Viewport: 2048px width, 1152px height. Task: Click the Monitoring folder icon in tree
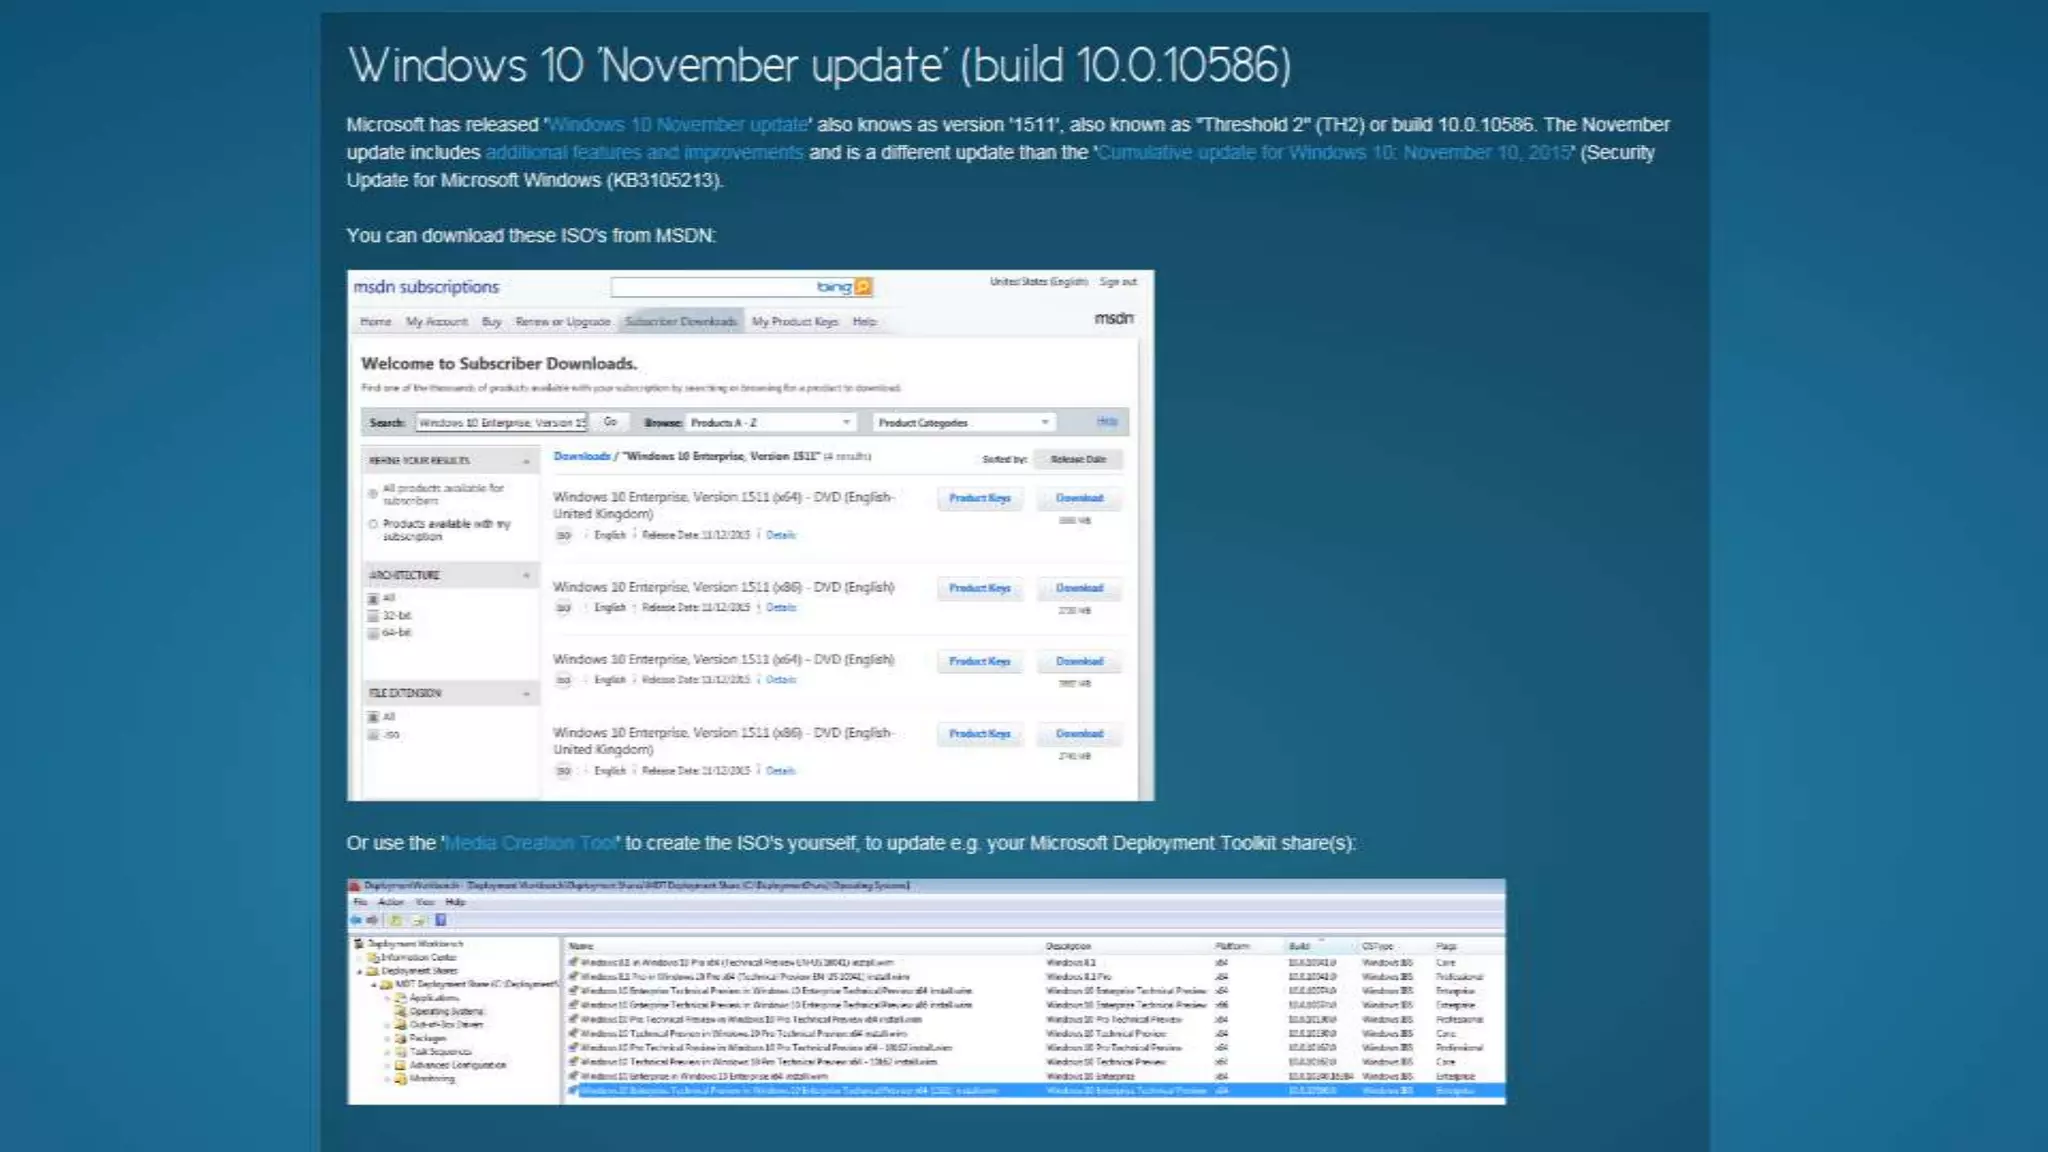(400, 1079)
